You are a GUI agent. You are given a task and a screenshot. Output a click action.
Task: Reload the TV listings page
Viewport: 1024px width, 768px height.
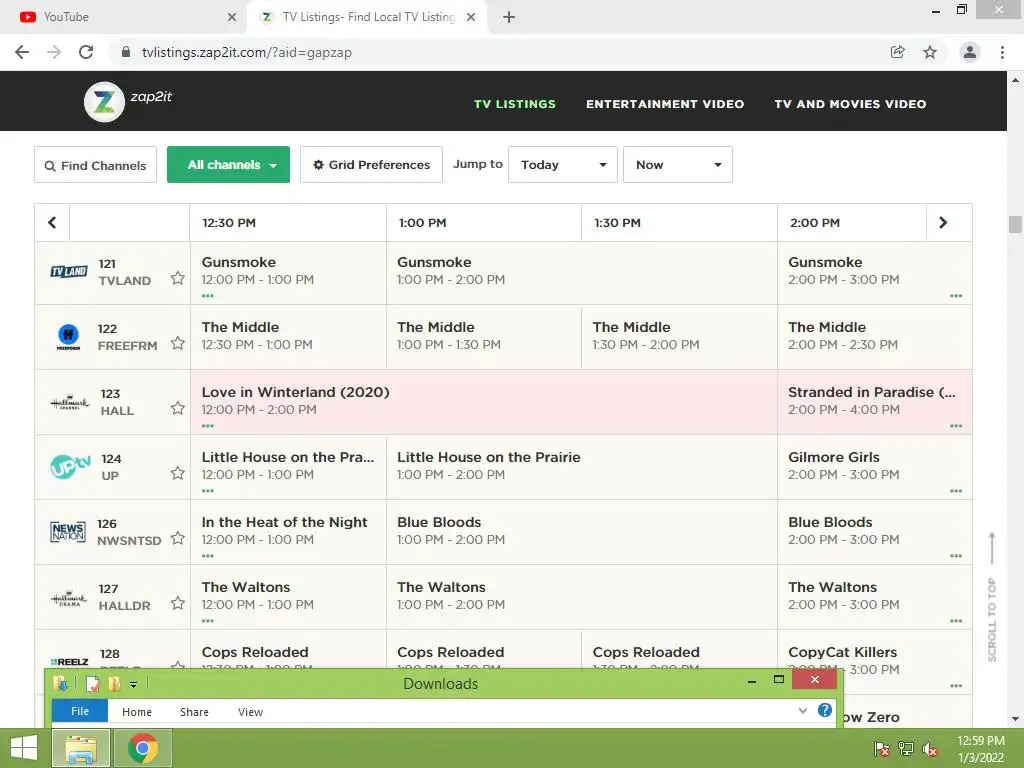[86, 52]
